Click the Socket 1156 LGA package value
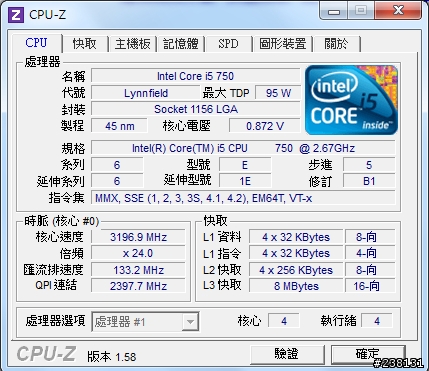The image size is (429, 371). click(195, 109)
